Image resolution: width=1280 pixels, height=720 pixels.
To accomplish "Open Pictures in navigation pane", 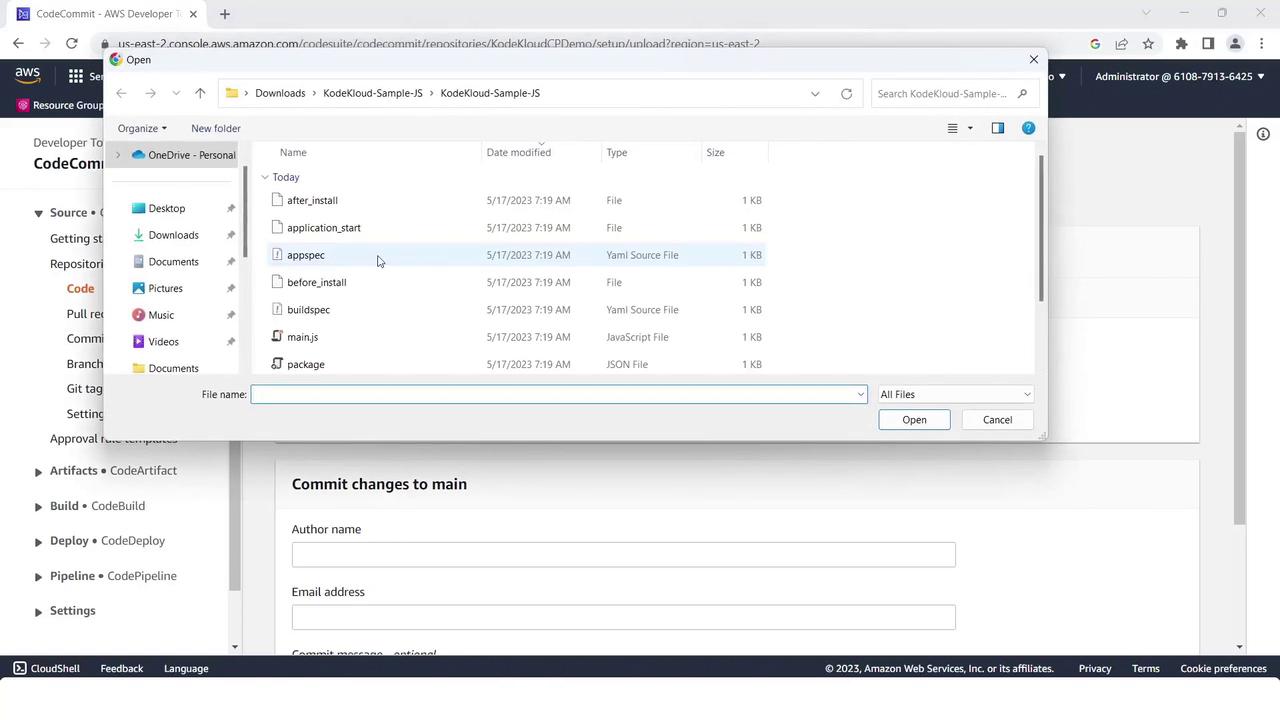I will pyautogui.click(x=165, y=288).
